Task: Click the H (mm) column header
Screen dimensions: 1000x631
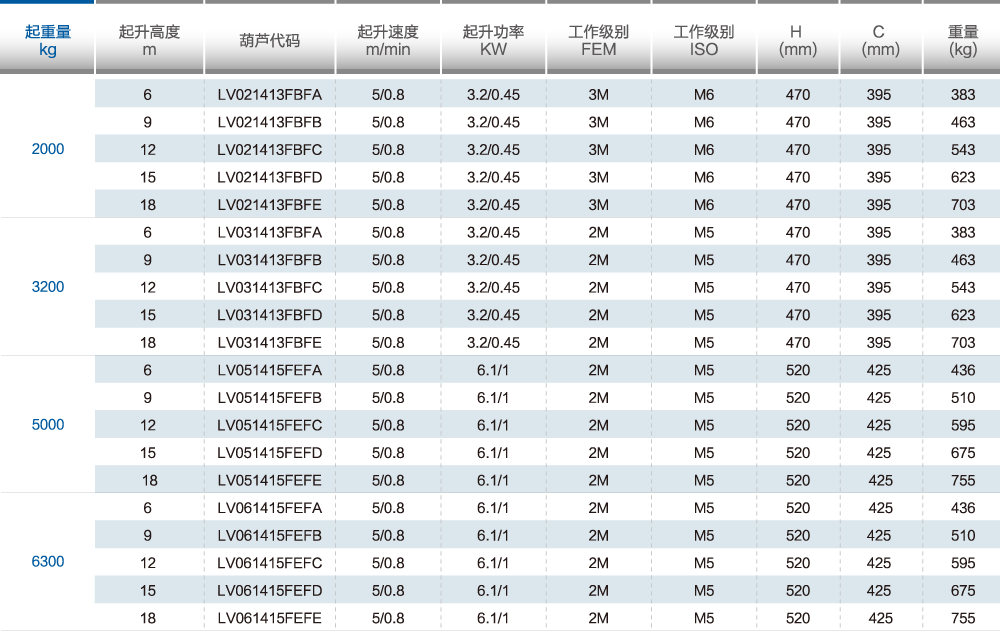Action: [x=797, y=41]
